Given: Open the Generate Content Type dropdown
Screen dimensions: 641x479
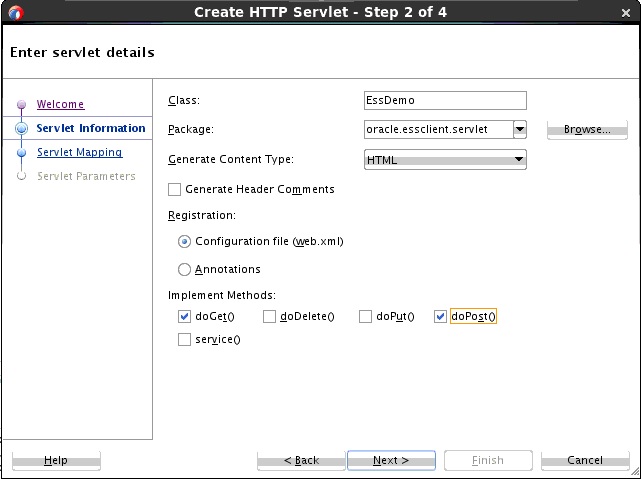Looking at the screenshot, I should click(x=445, y=159).
